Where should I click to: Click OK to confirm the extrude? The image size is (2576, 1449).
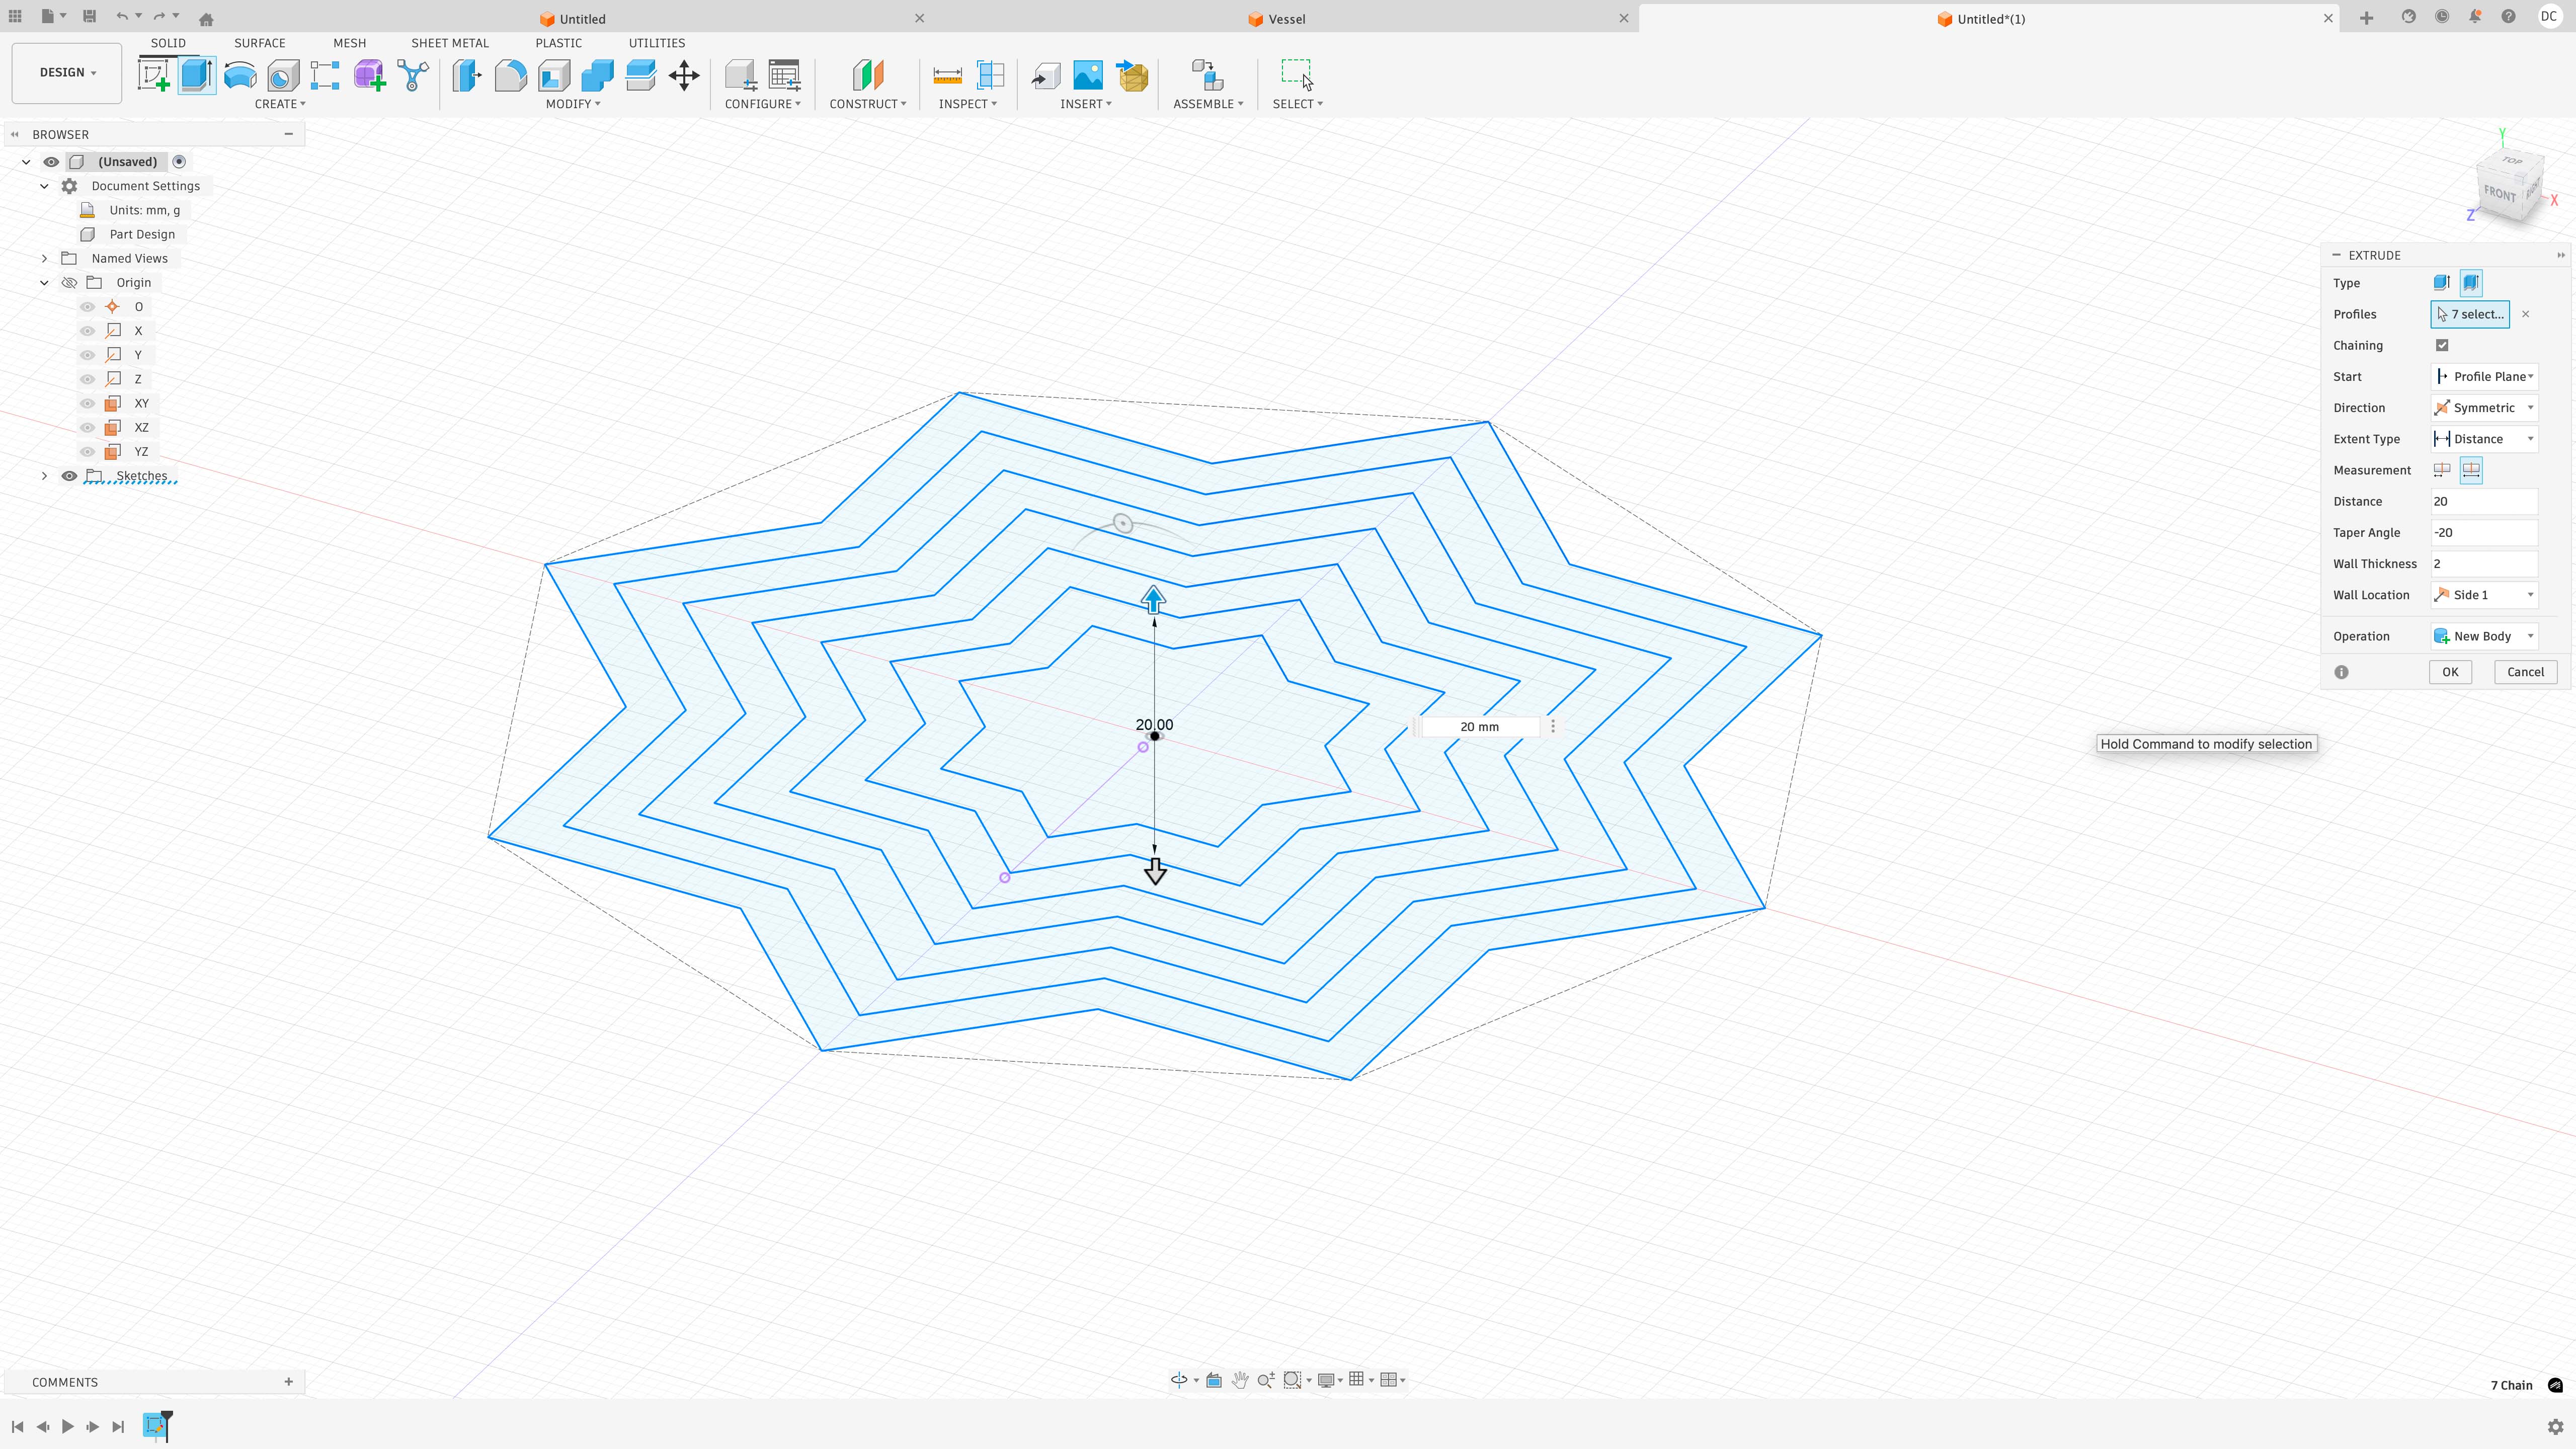tap(2450, 671)
